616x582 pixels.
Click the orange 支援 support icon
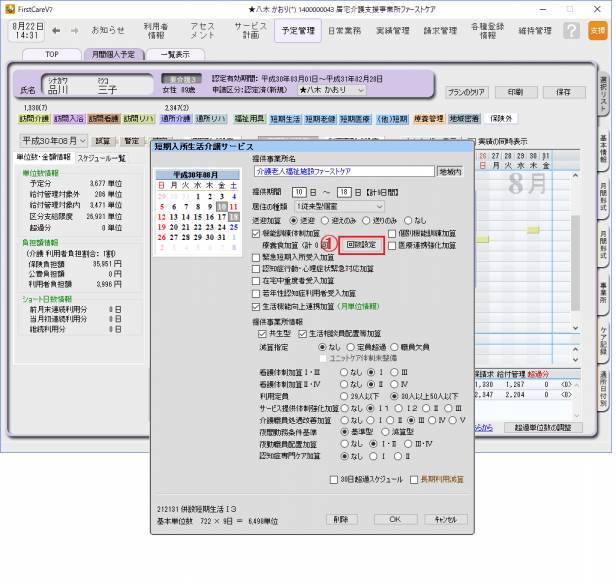(x=597, y=30)
